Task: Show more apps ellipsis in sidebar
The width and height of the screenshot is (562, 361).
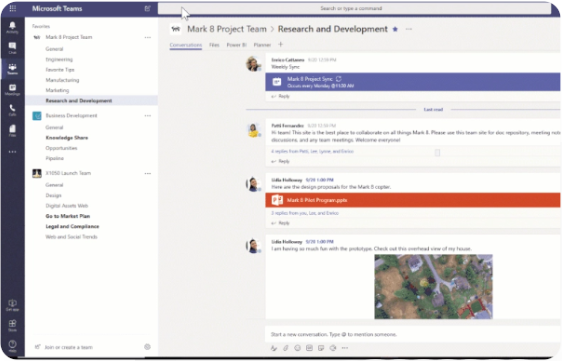Action: click(x=12, y=152)
